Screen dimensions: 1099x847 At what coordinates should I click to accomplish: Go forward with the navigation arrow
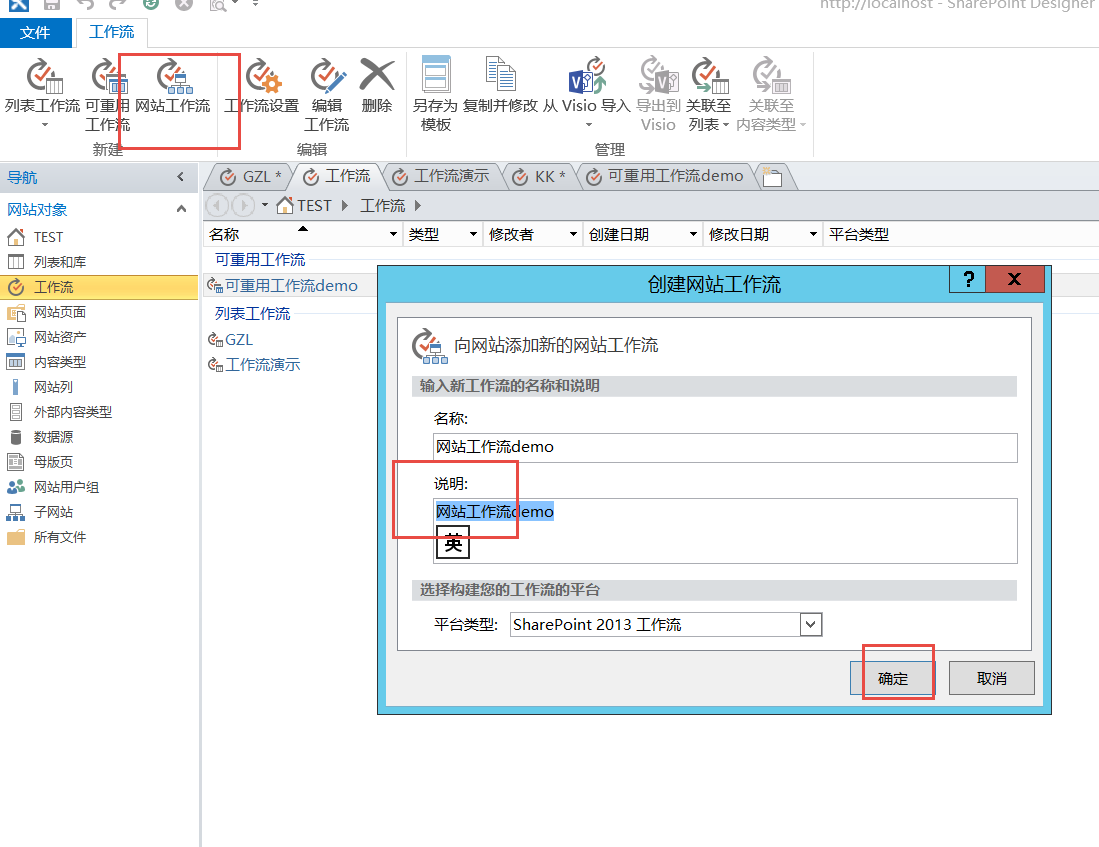coord(243,205)
